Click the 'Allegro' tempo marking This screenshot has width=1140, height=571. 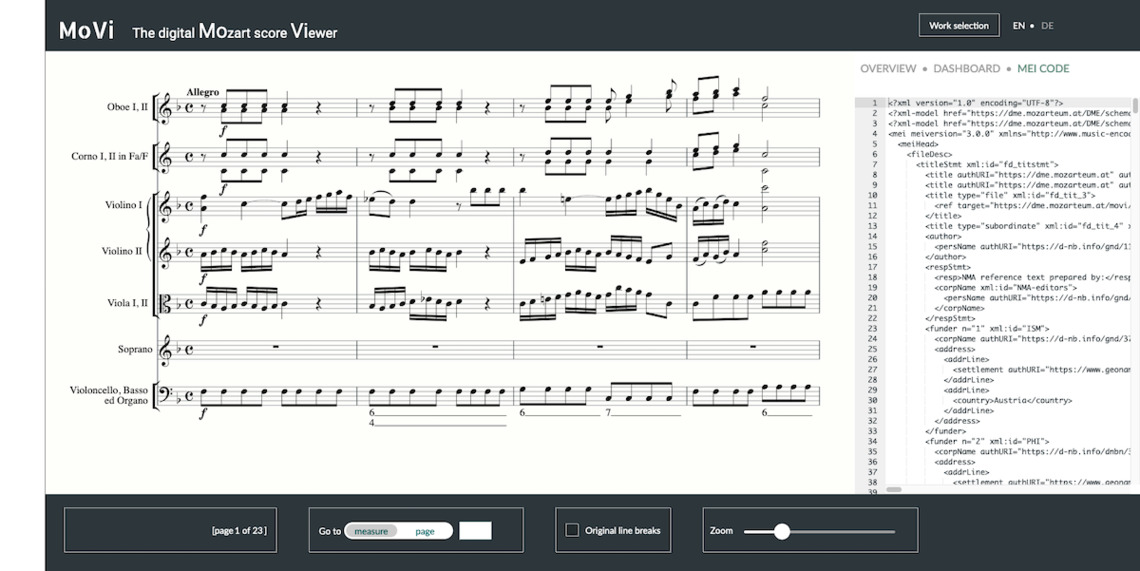click(x=203, y=92)
